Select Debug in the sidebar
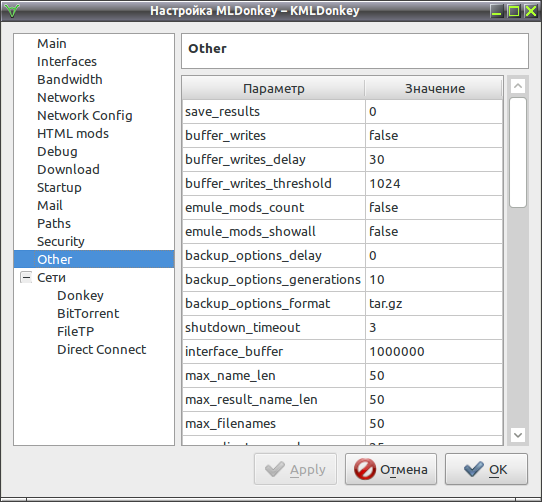 [x=57, y=151]
